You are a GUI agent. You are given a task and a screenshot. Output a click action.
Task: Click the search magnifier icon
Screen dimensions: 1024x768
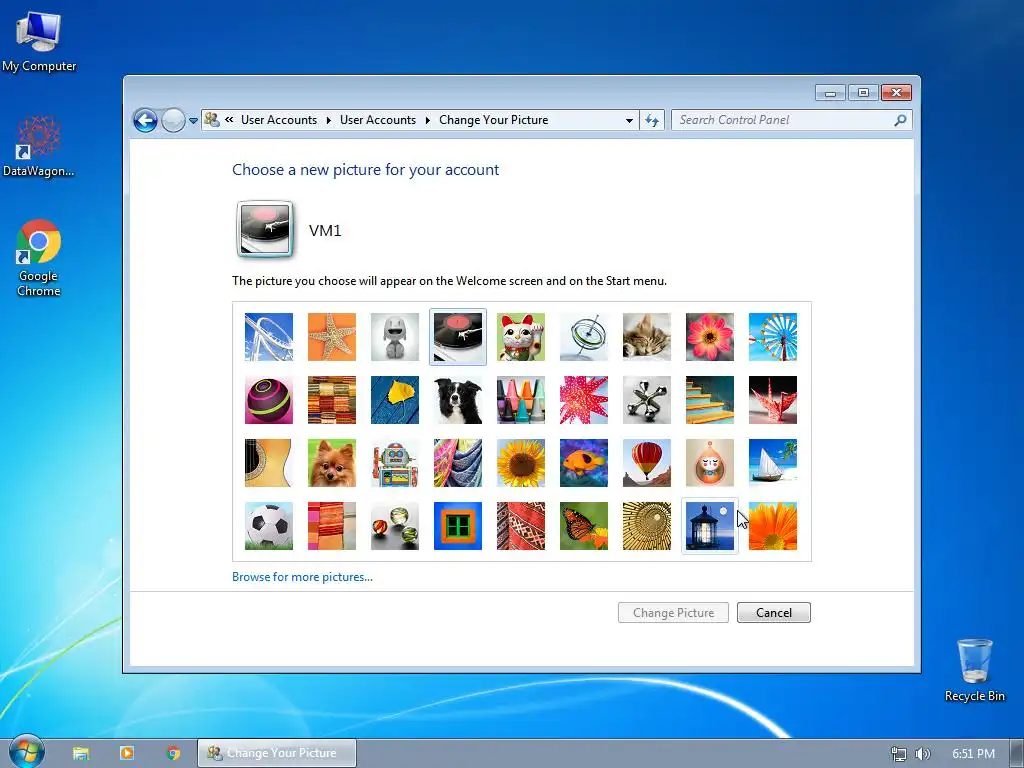click(901, 120)
